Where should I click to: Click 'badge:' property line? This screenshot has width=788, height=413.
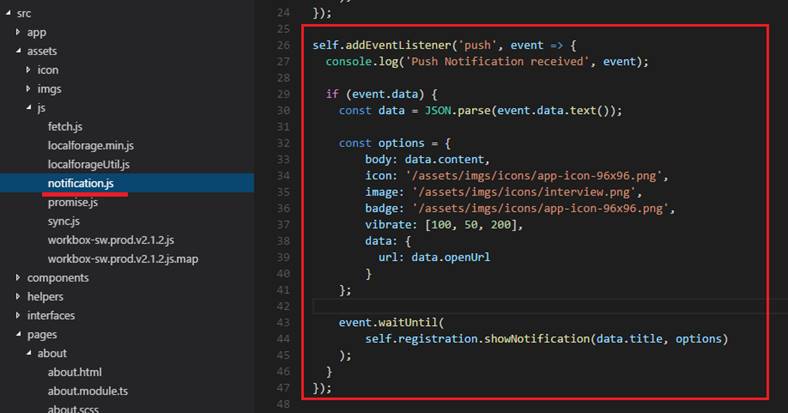520,208
